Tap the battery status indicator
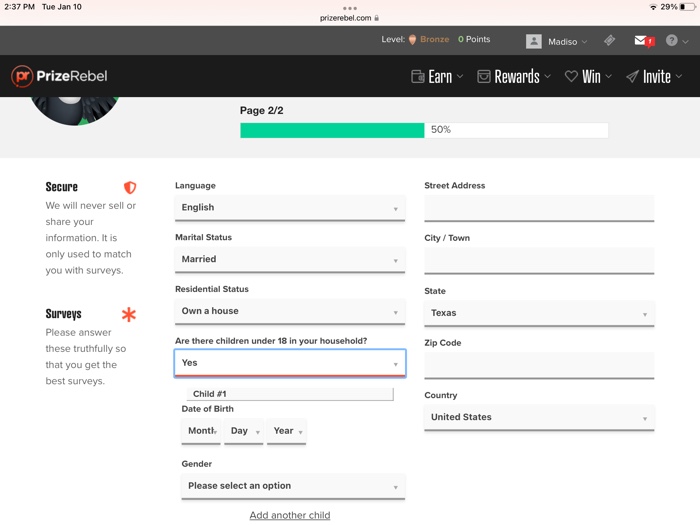700x525 pixels. (x=687, y=7)
